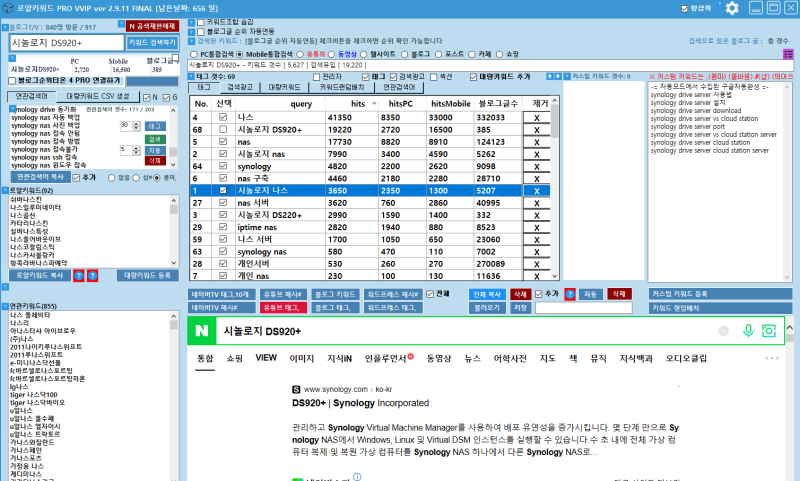Viewport: 800px width, 481px height.
Task: Clear Naver search box with gray X icon
Action: pyautogui.click(x=723, y=331)
